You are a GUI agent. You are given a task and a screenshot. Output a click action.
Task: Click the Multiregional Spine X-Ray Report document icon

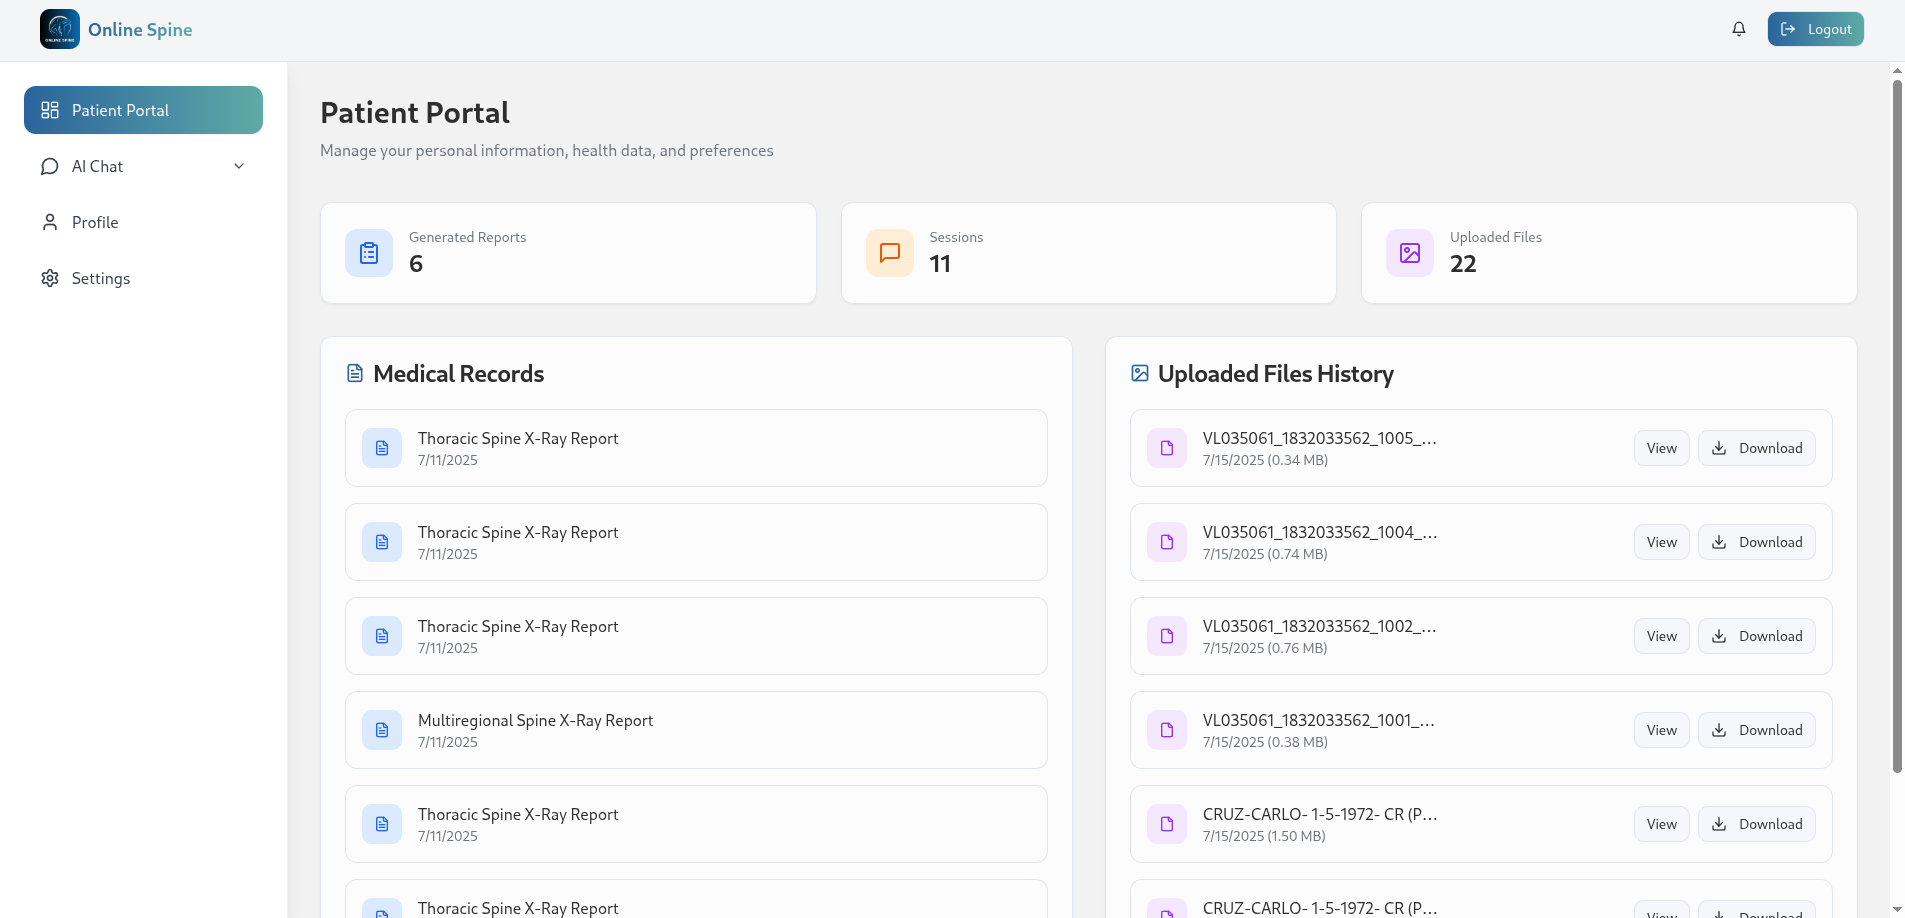point(382,730)
